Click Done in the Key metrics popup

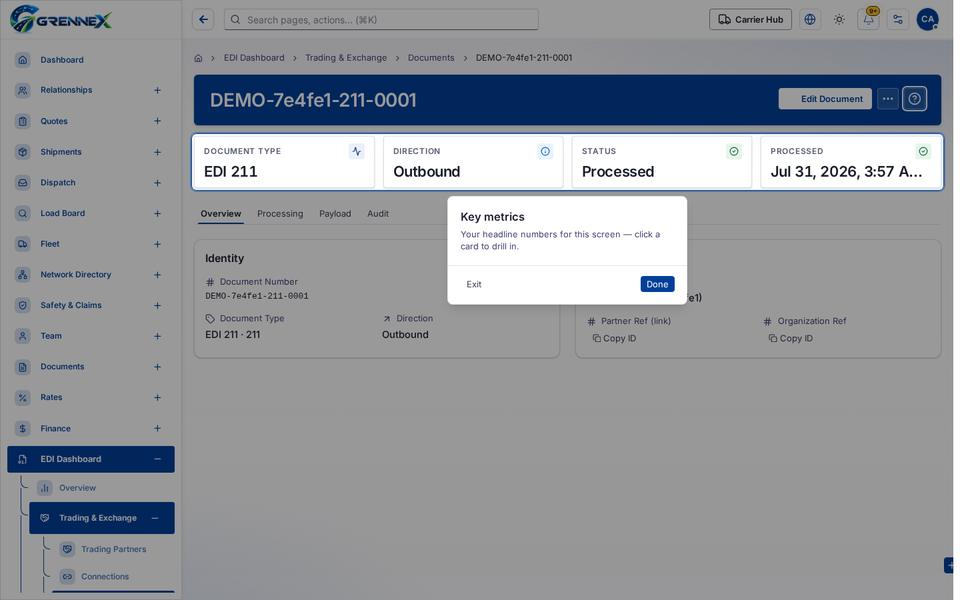pyautogui.click(x=657, y=284)
